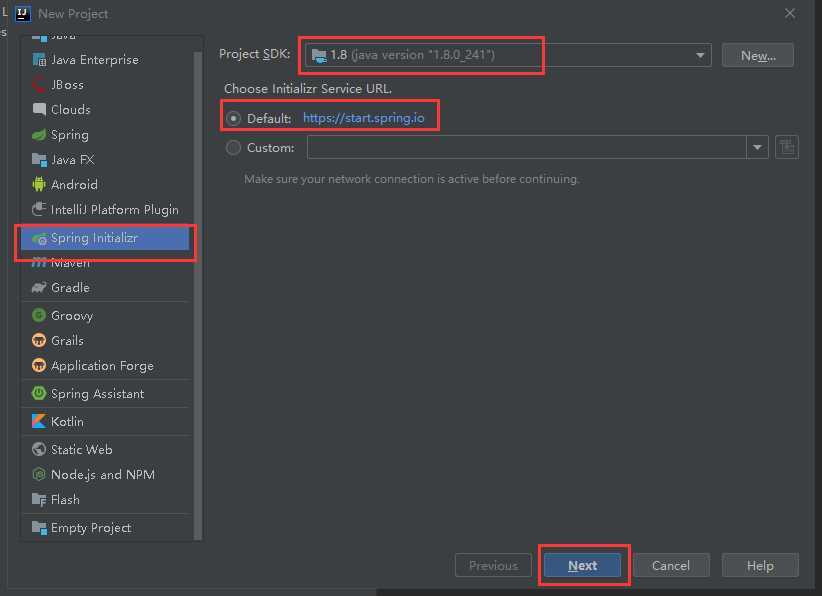
Task: Click the Java FX folder icon
Action: pyautogui.click(x=39, y=160)
